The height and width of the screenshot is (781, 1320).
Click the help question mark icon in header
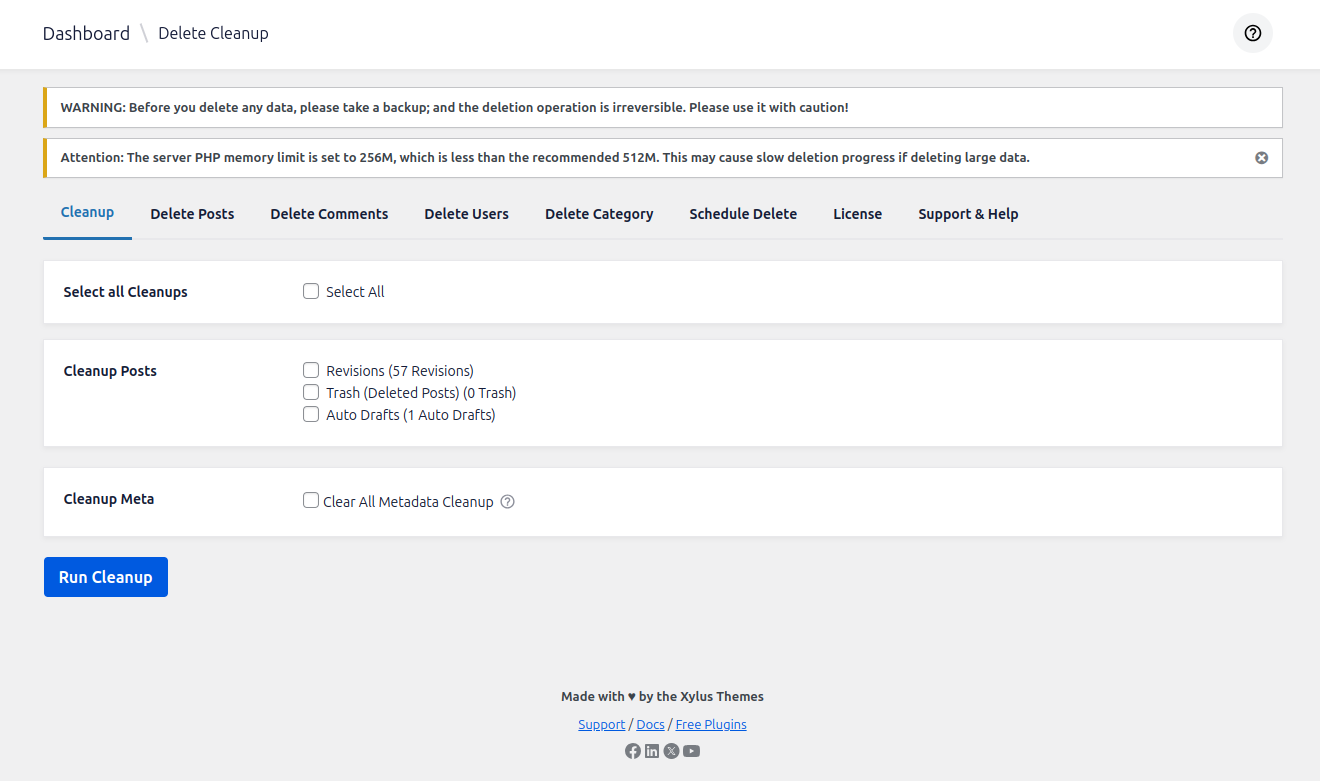[x=1252, y=33]
